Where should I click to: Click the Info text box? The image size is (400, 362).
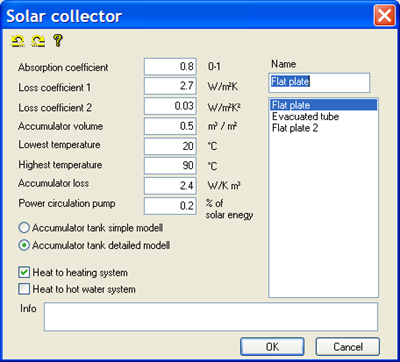point(211,317)
